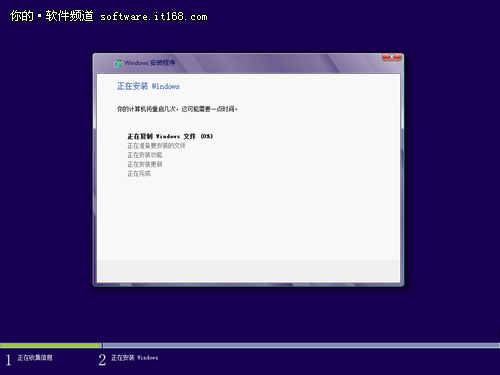Screen dimensions: 500x375
Task: Close the Windows 安装程序 dialog
Action: pyautogui.click(x=392, y=57)
